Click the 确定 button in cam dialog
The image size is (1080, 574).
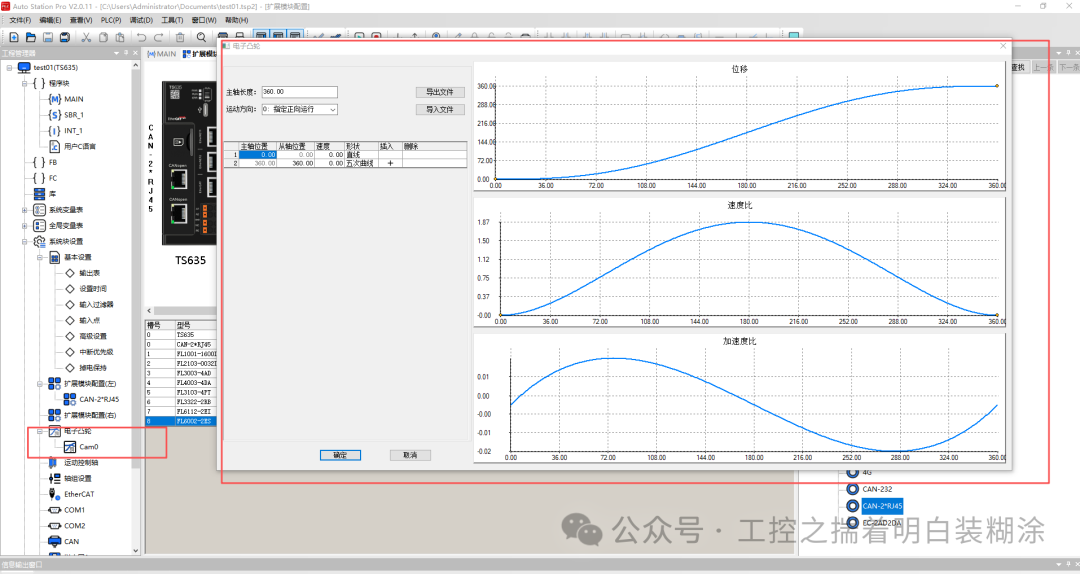point(340,455)
